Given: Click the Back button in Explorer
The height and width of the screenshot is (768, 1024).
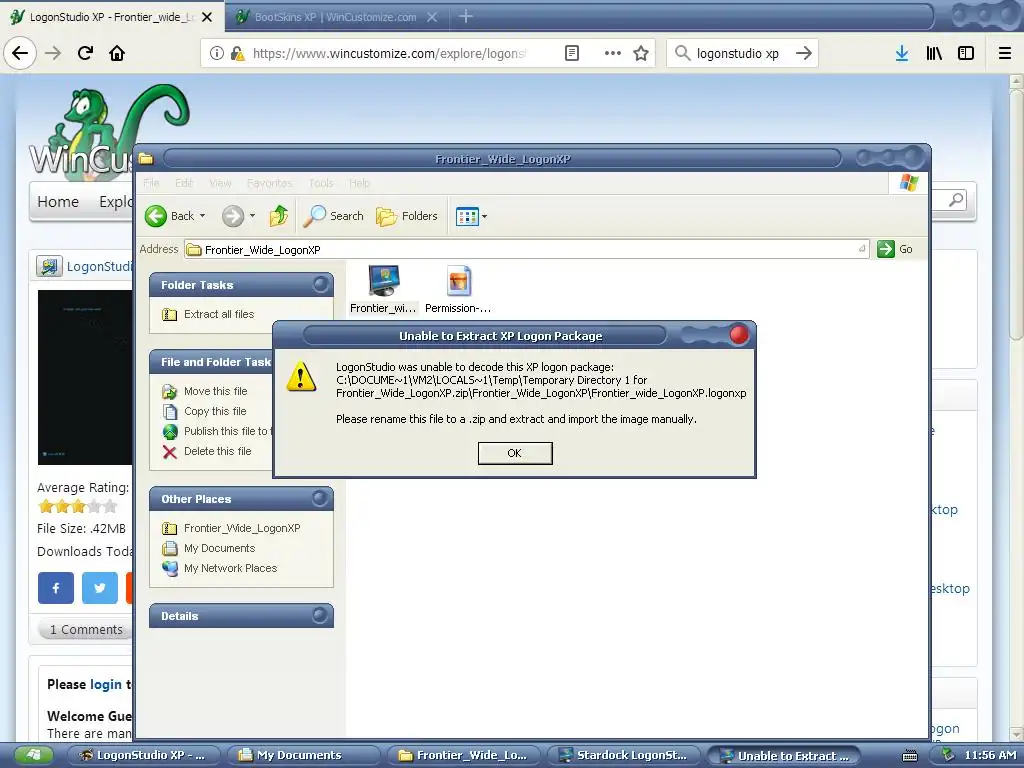Looking at the screenshot, I should click(168, 216).
